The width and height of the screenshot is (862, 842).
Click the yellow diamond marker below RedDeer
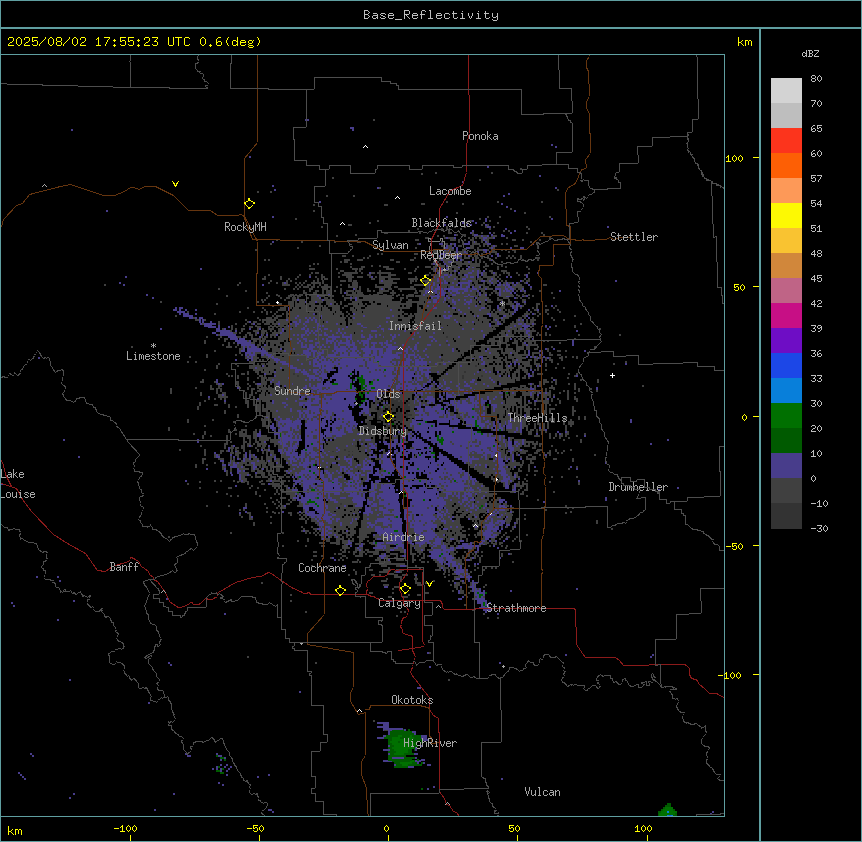click(x=425, y=281)
